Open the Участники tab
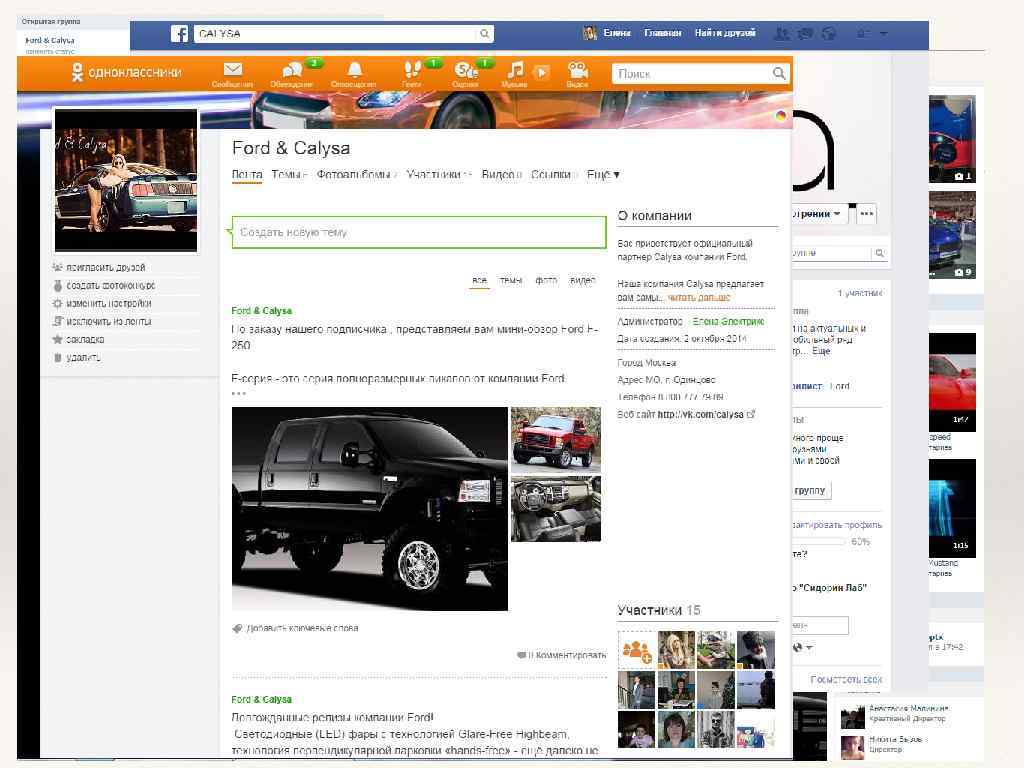The height and width of the screenshot is (768, 1024). point(434,175)
